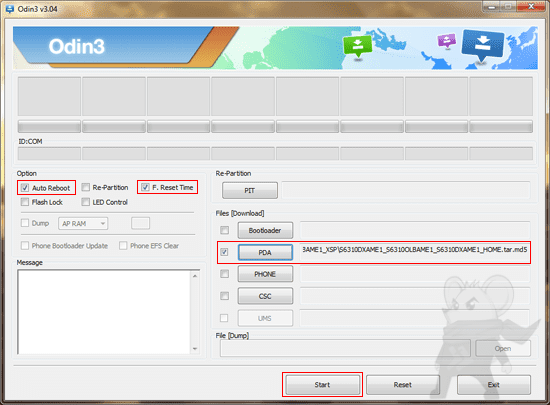Tick the LED Control checkbox
Image resolution: width=550 pixels, height=405 pixels.
[86, 202]
